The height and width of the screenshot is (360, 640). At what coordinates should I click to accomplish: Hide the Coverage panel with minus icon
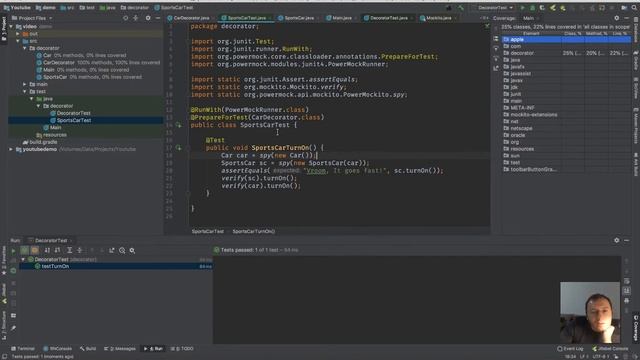(627, 18)
